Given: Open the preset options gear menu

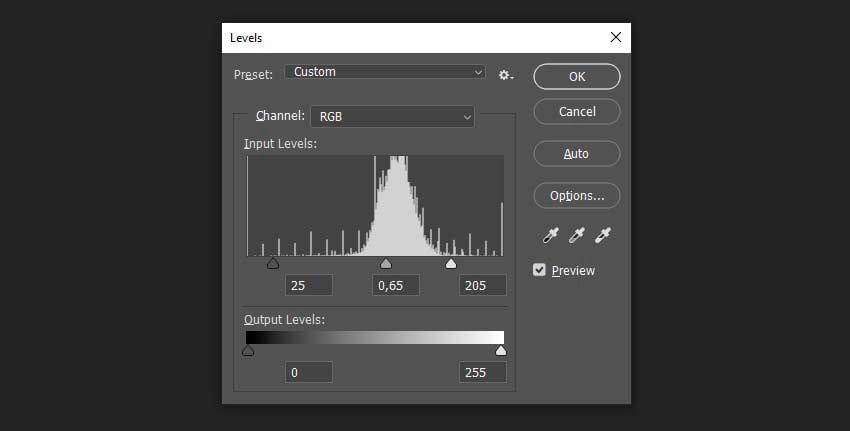Looking at the screenshot, I should (505, 74).
